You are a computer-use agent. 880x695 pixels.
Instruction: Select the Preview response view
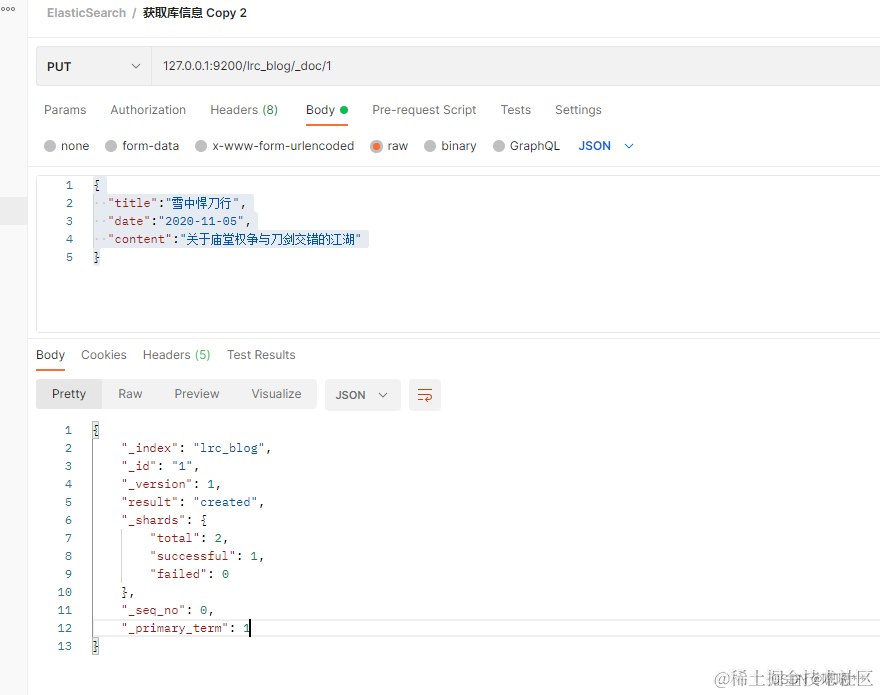196,394
